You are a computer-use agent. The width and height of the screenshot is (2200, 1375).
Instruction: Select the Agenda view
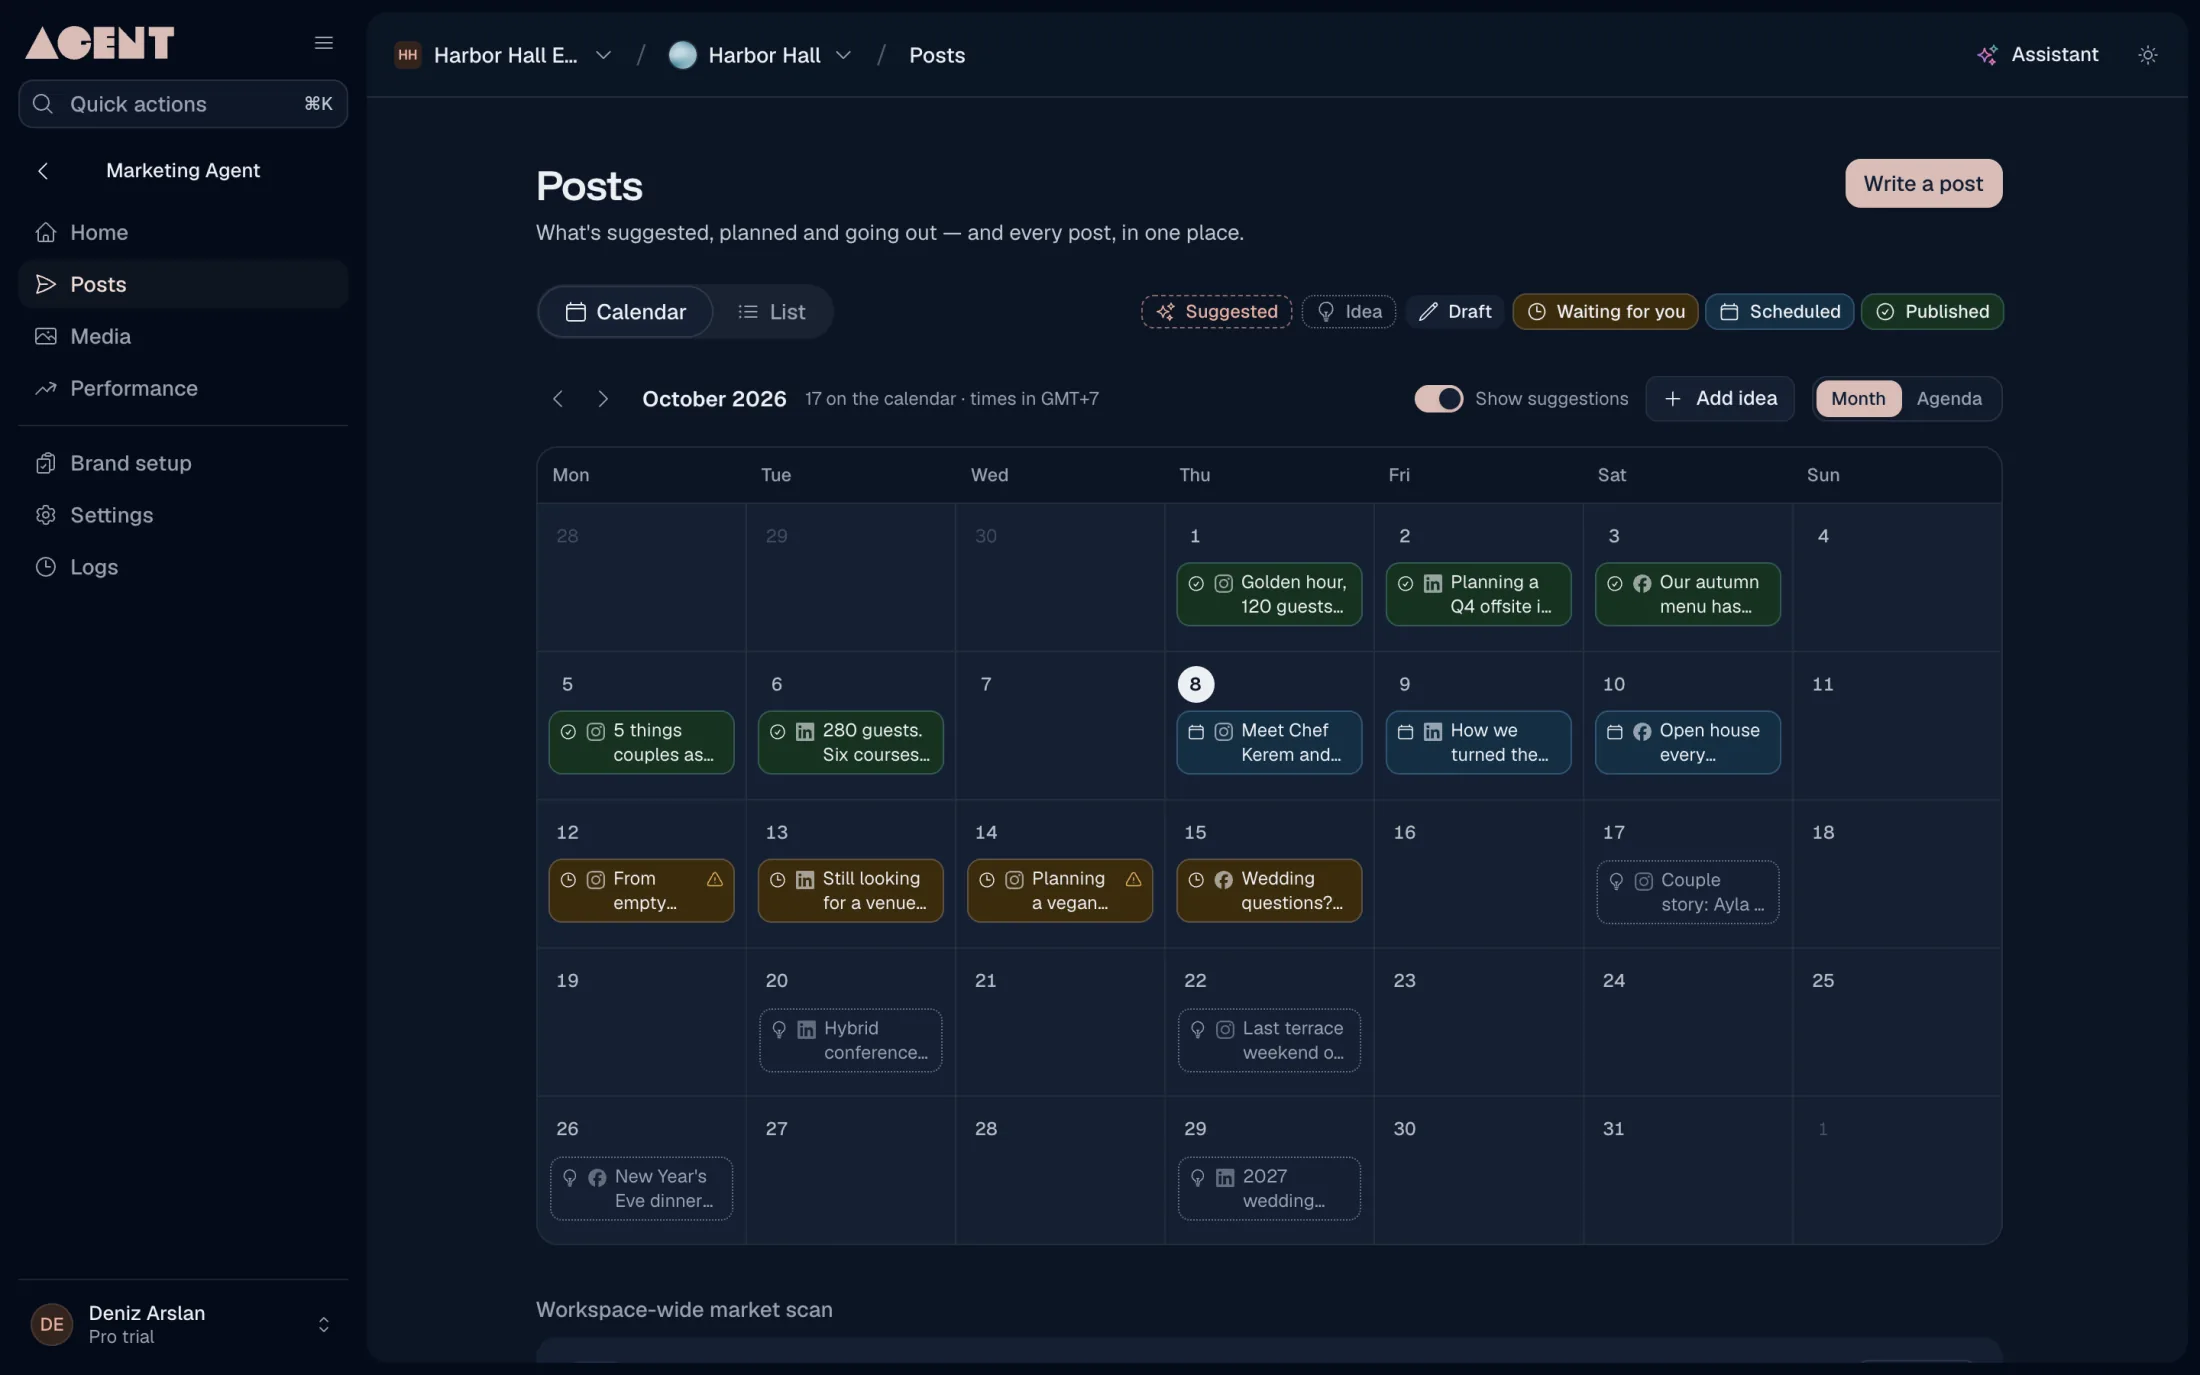[x=1949, y=399]
